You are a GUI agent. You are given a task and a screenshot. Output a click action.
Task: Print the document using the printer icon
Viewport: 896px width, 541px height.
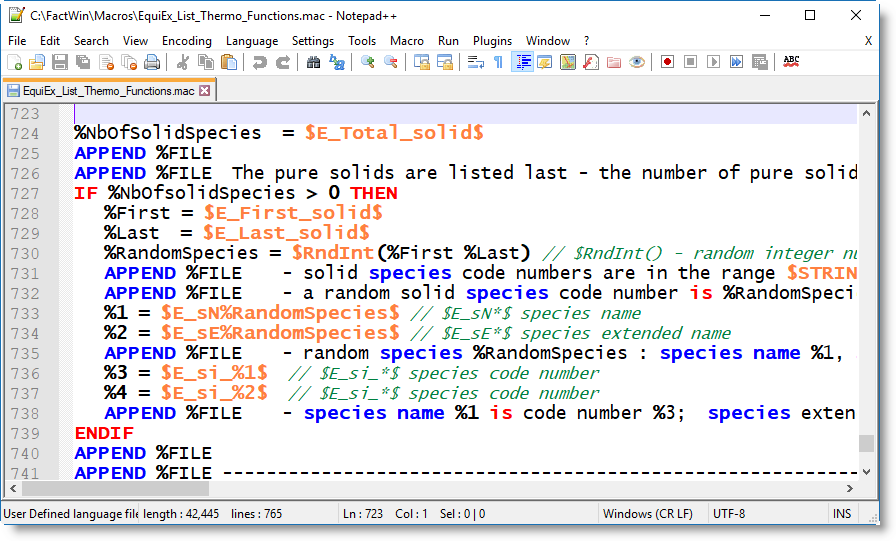coord(152,62)
